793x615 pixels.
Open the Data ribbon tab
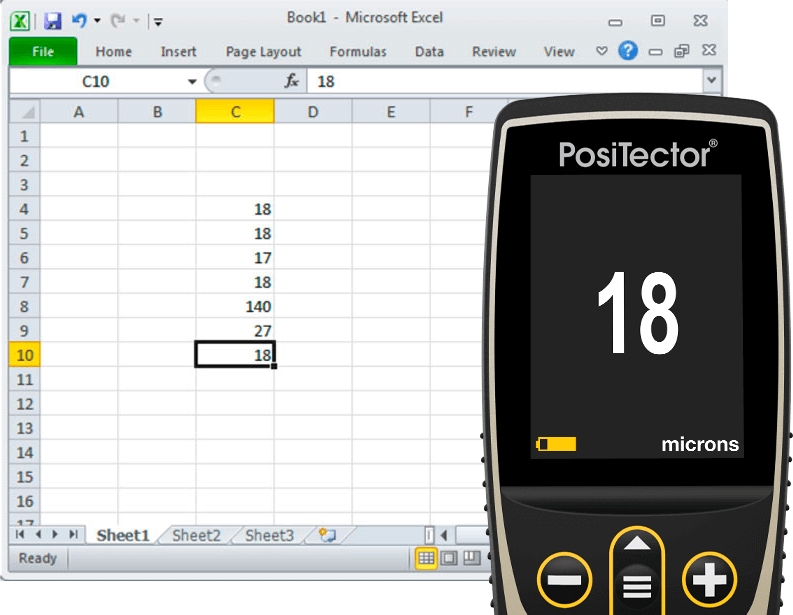429,52
